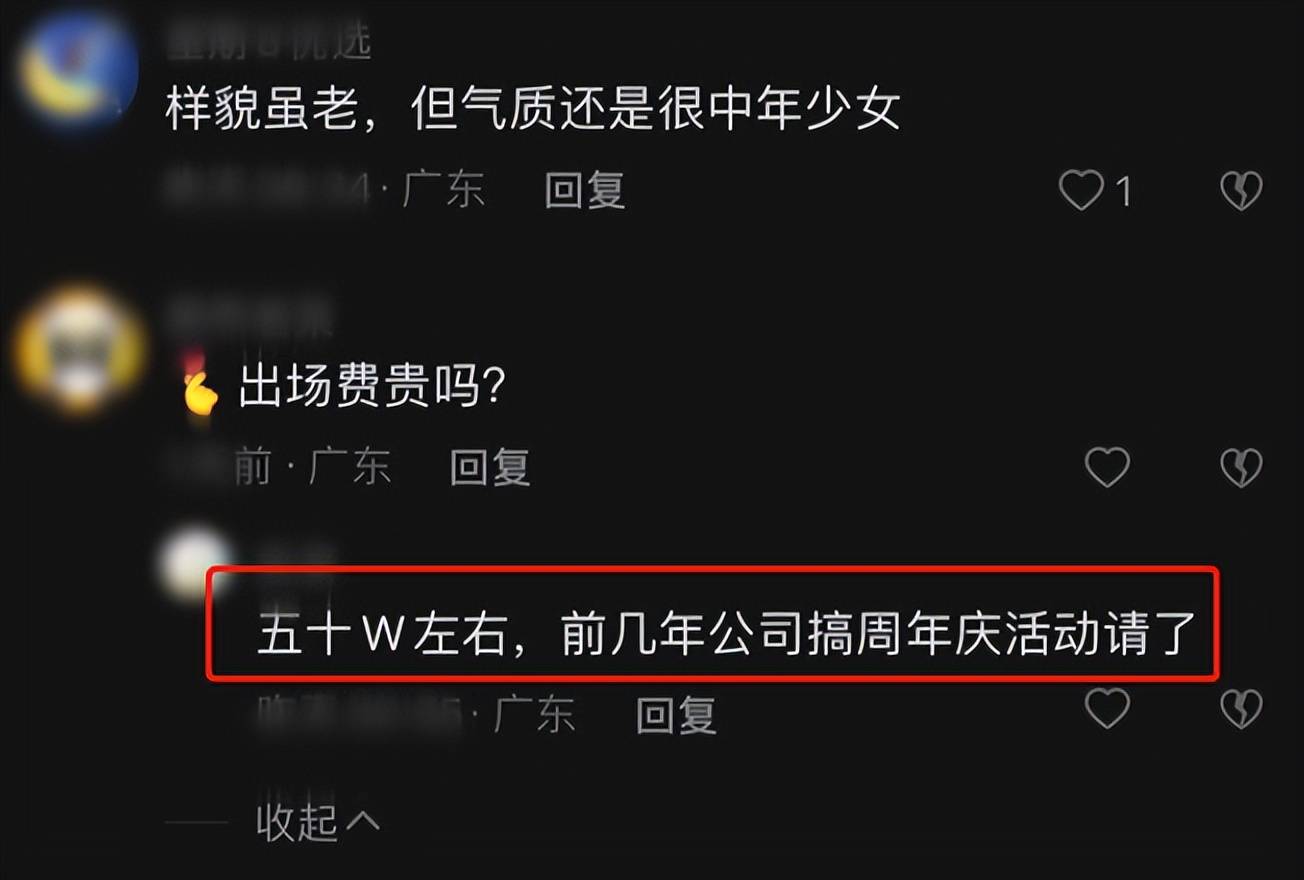Tap the like count 1 on first comment

pos(1123,191)
